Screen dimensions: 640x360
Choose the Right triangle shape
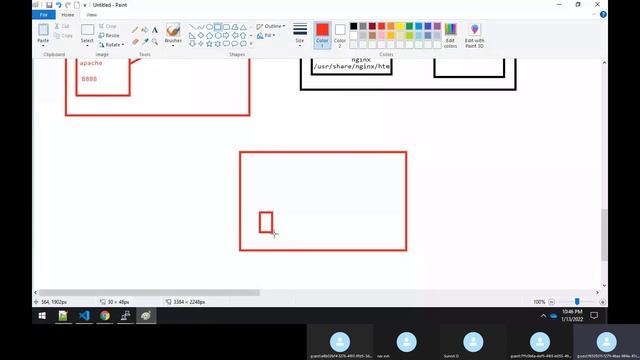(x=192, y=36)
